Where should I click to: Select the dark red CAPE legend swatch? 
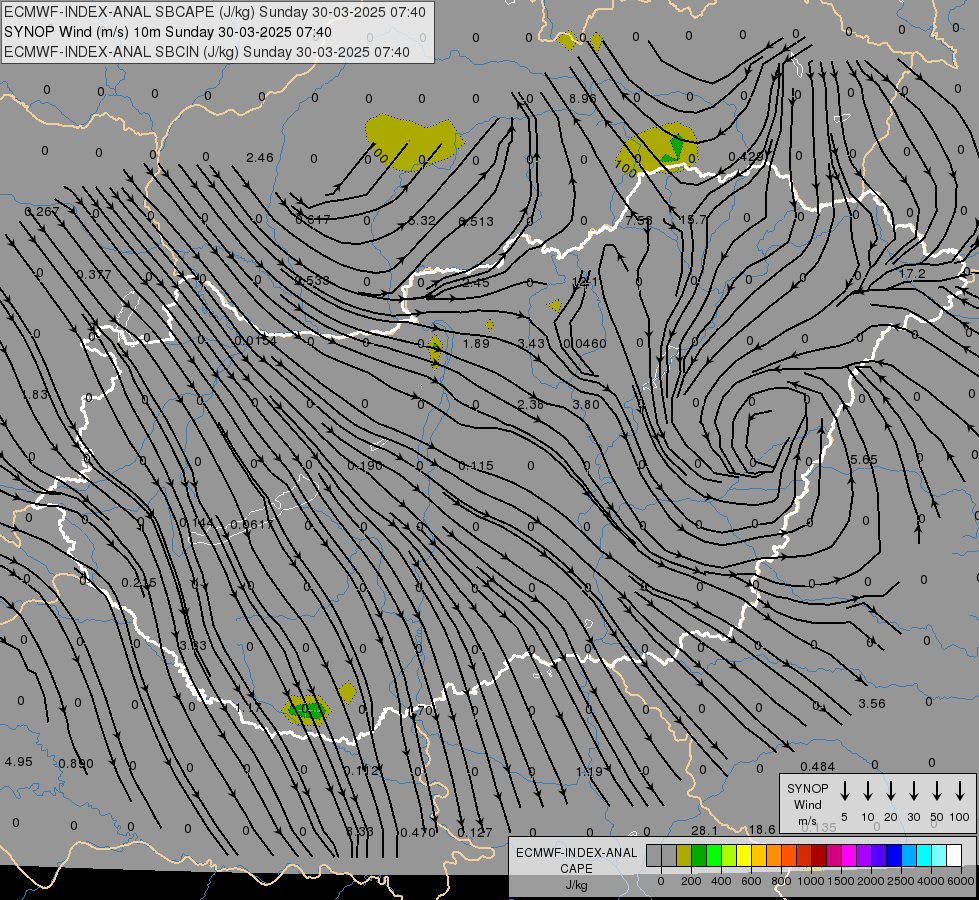[819, 856]
